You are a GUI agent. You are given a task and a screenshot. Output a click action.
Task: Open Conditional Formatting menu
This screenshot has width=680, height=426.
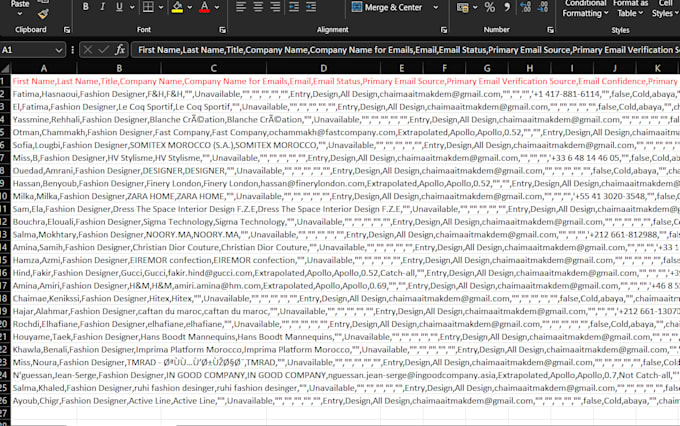pyautogui.click(x=585, y=8)
